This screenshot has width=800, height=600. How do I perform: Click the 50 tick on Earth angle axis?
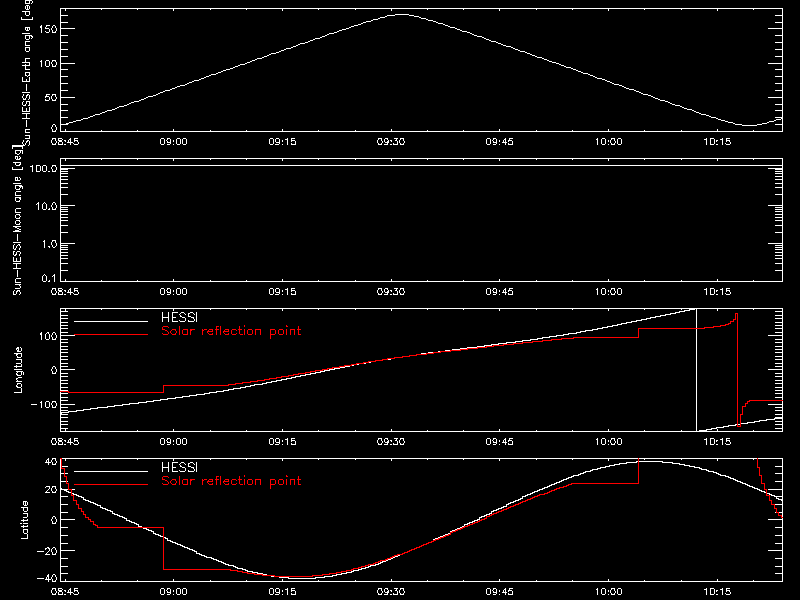(51, 97)
